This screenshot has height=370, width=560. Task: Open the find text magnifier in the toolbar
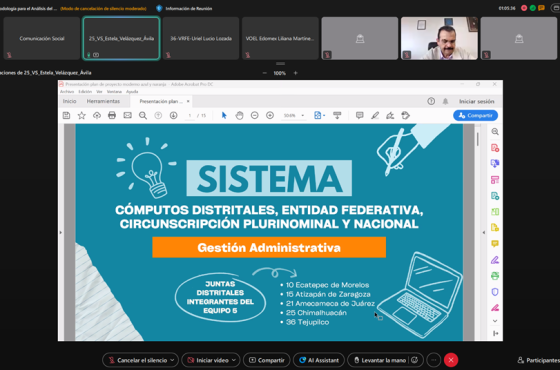(143, 115)
